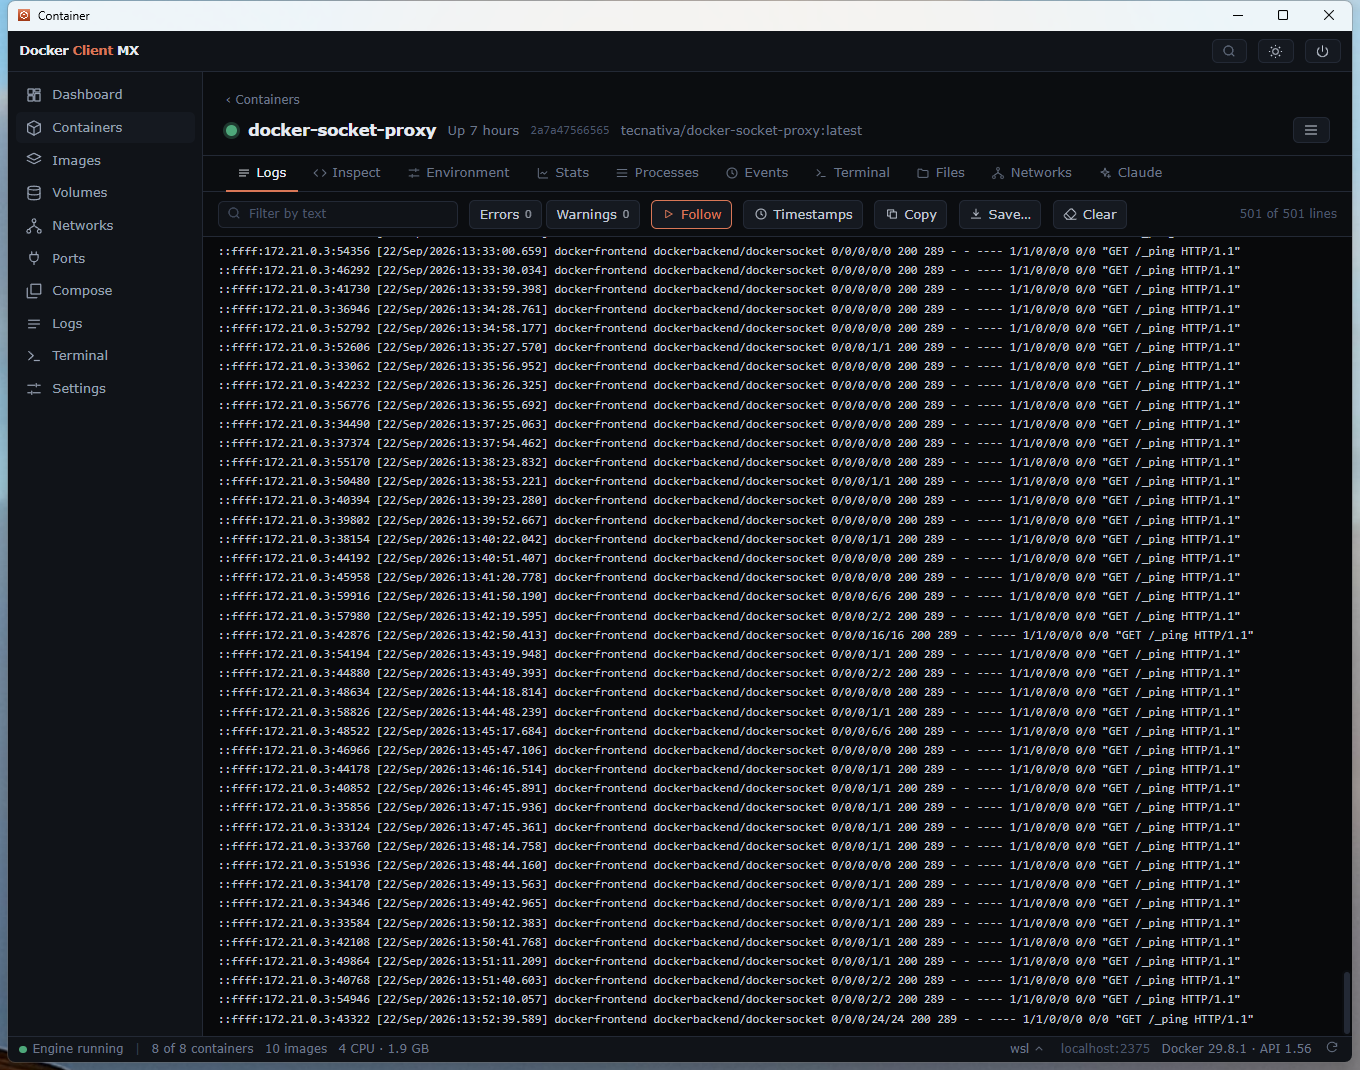The height and width of the screenshot is (1070, 1360).
Task: Go to Volumes in the sidebar
Action: click(105, 192)
